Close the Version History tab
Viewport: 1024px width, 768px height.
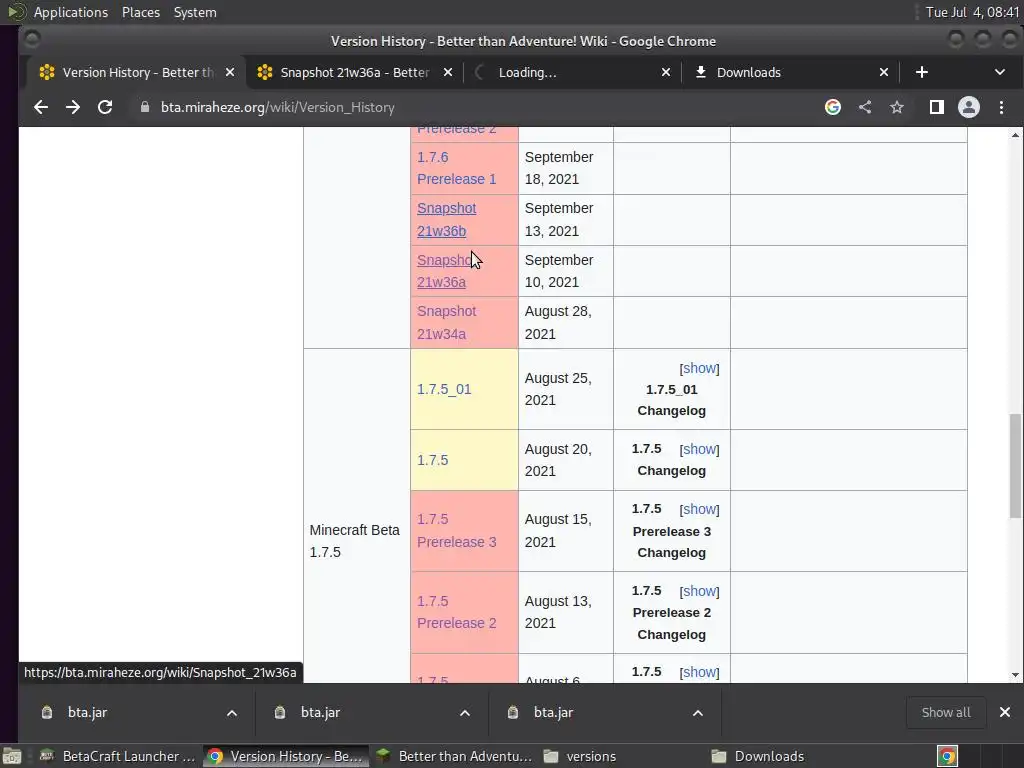(230, 72)
